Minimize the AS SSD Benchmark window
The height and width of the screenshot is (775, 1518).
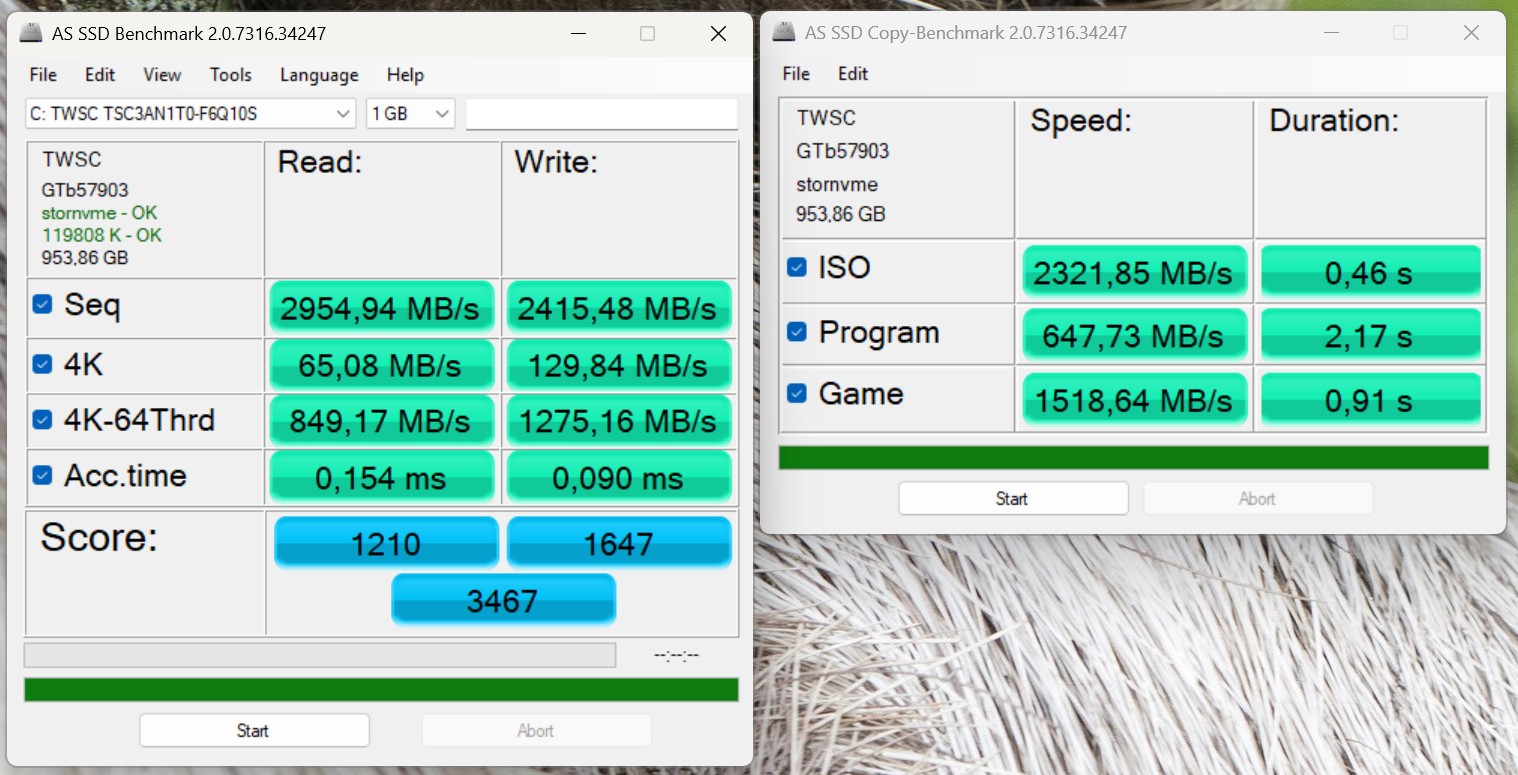(578, 34)
